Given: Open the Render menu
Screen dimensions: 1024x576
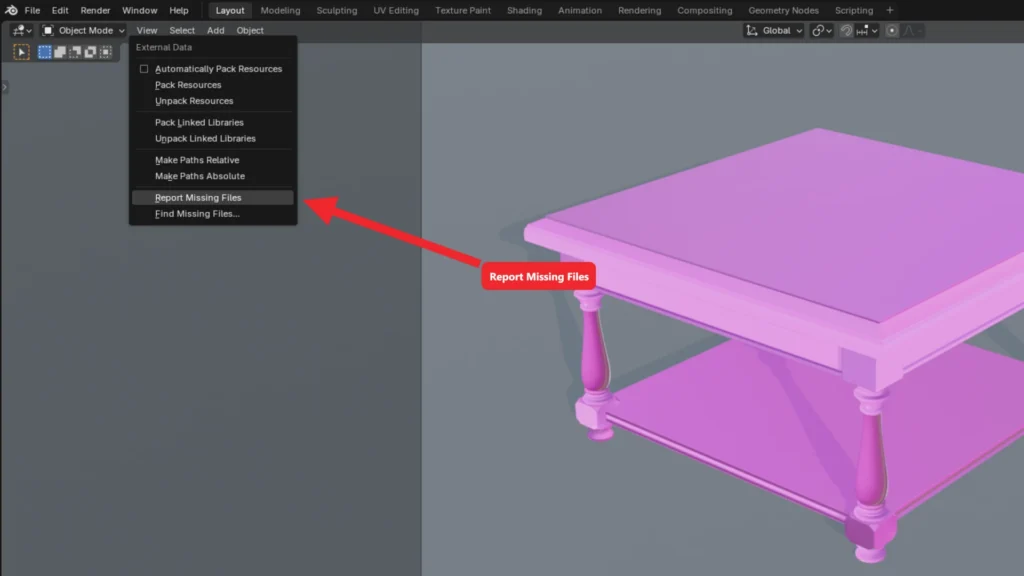Looking at the screenshot, I should click(x=95, y=10).
